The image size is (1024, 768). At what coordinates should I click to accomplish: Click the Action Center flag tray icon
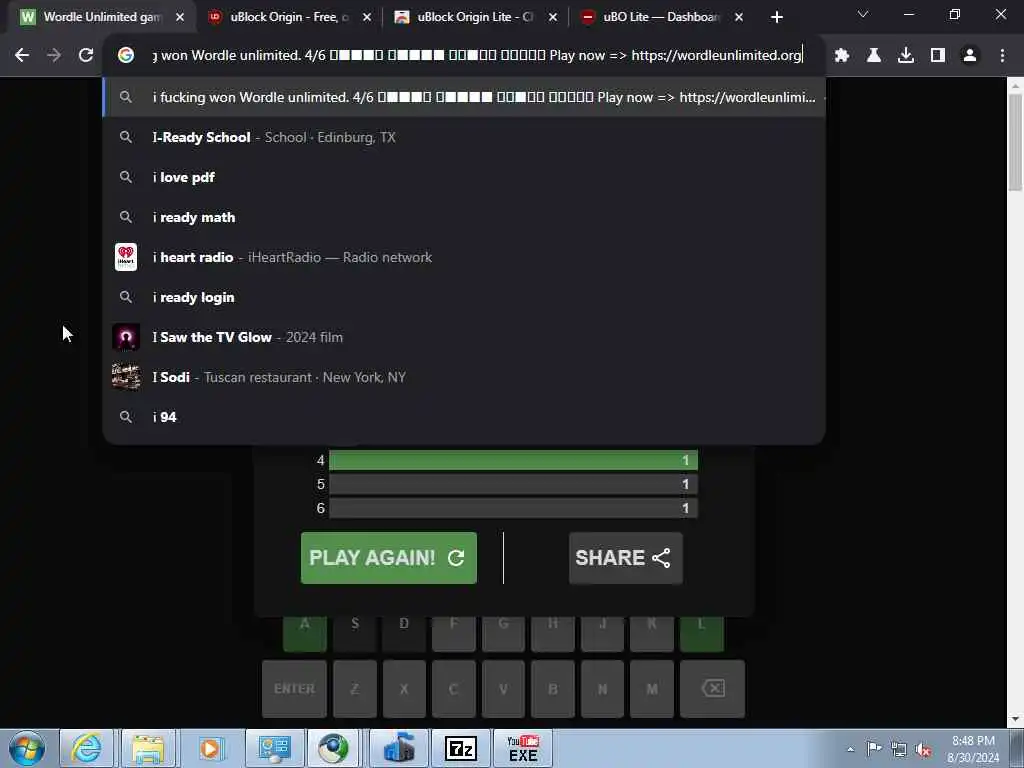(874, 749)
